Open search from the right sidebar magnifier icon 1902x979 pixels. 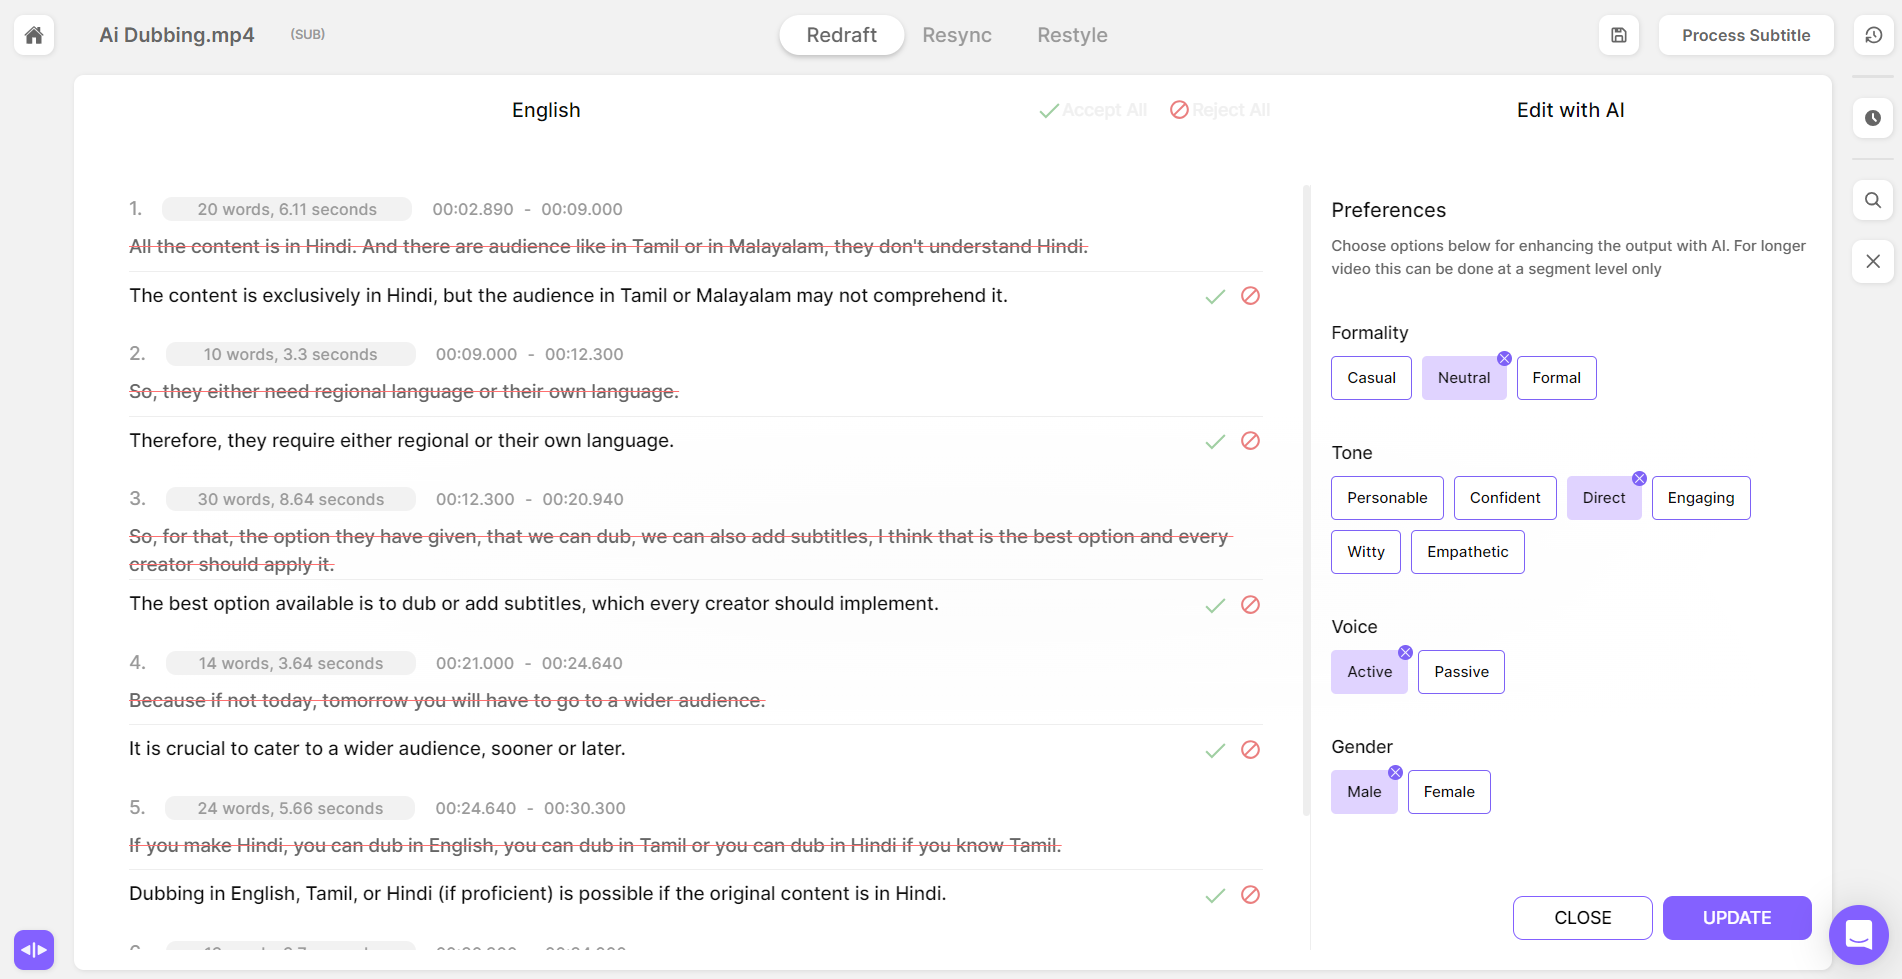[x=1874, y=200]
